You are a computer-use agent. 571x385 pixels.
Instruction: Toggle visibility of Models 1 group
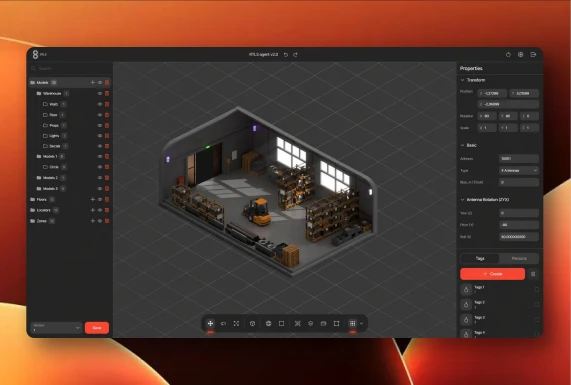100,157
